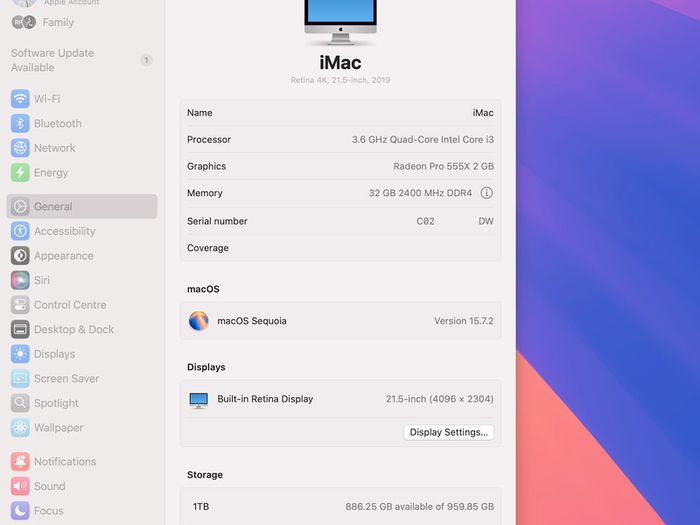700x525 pixels.
Task: Open the Focus moon icon
Action: (20, 510)
